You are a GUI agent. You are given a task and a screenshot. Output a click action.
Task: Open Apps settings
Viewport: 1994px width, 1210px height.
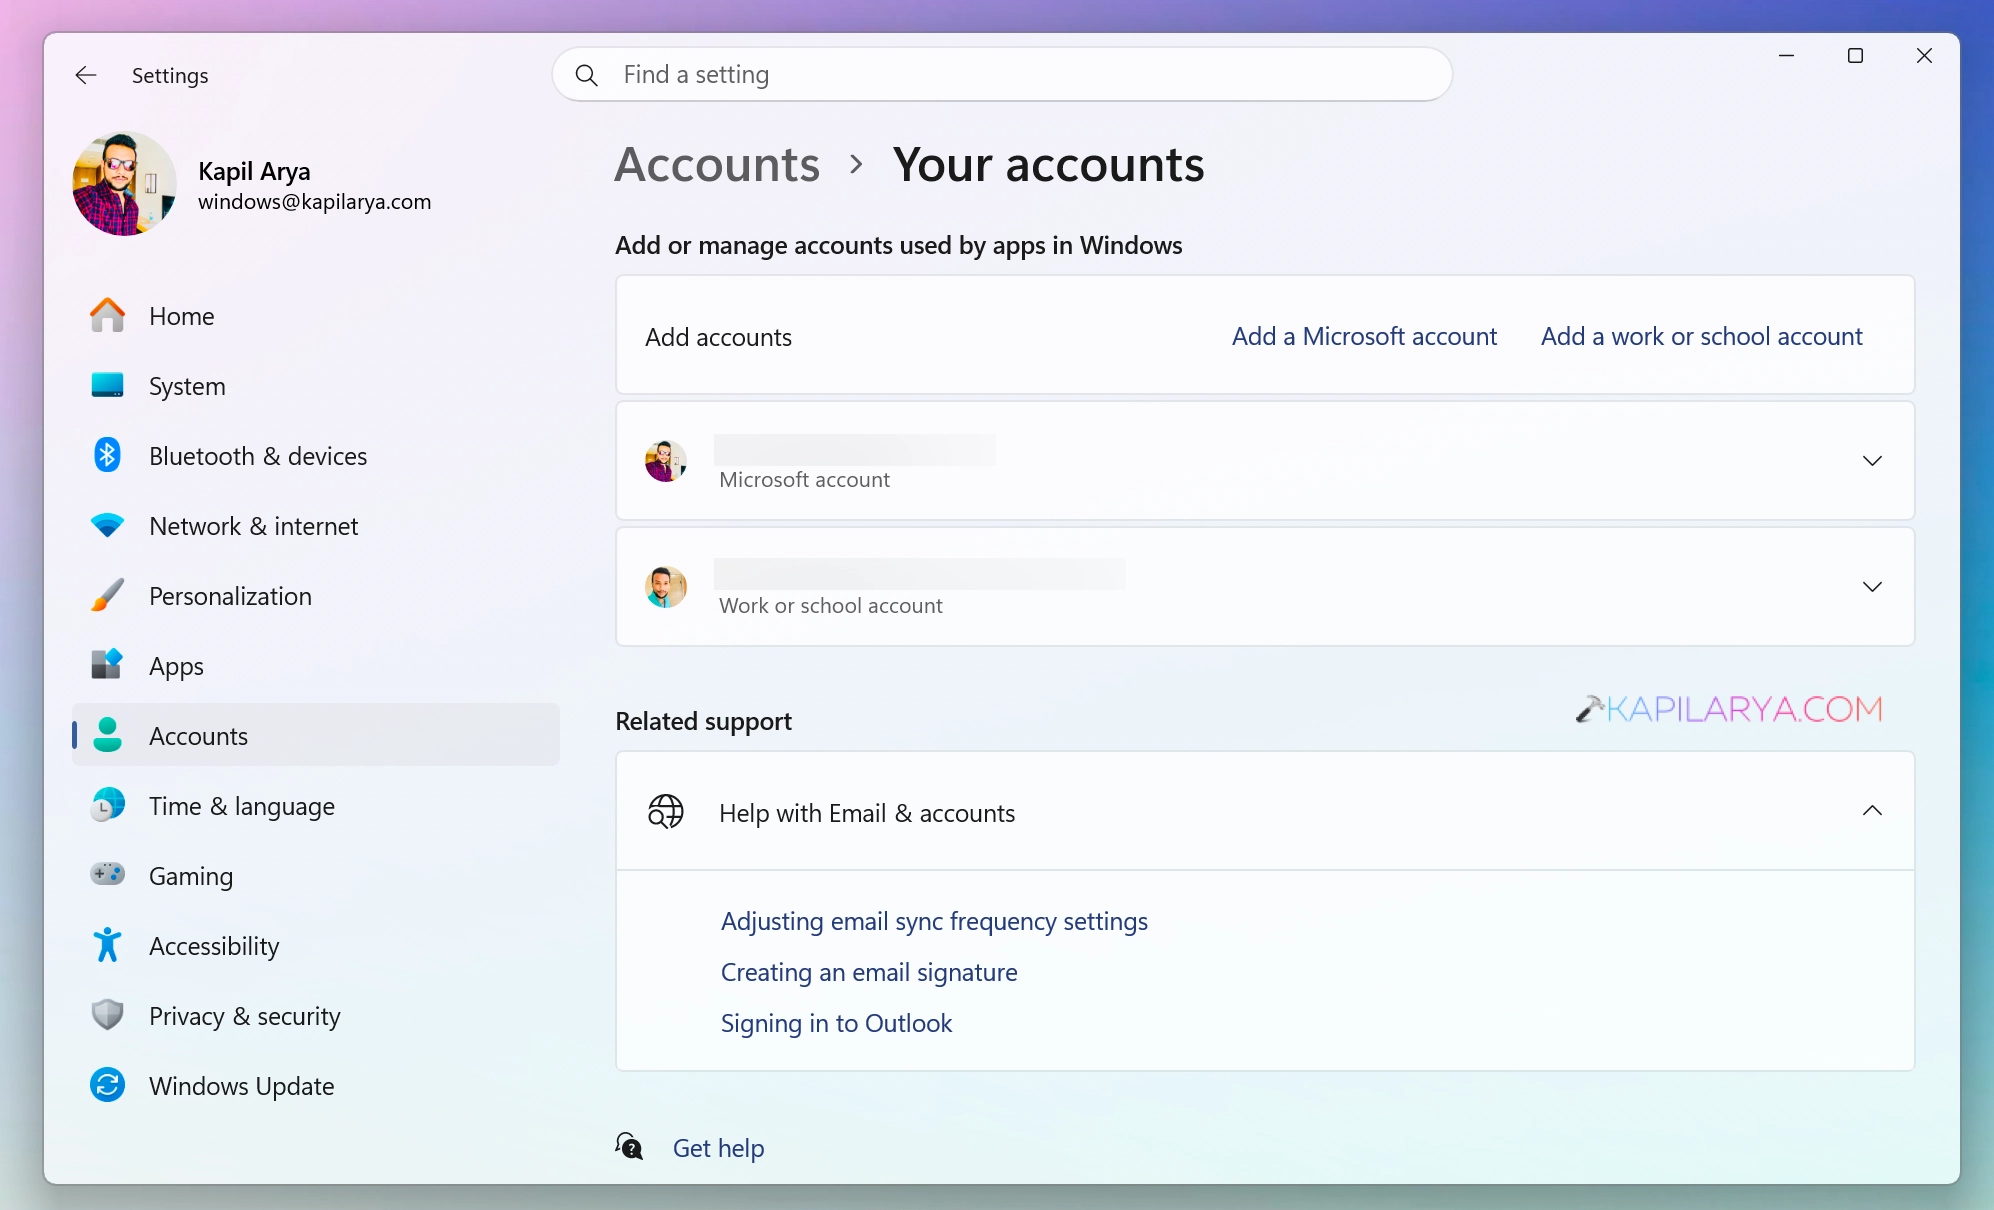coord(316,666)
